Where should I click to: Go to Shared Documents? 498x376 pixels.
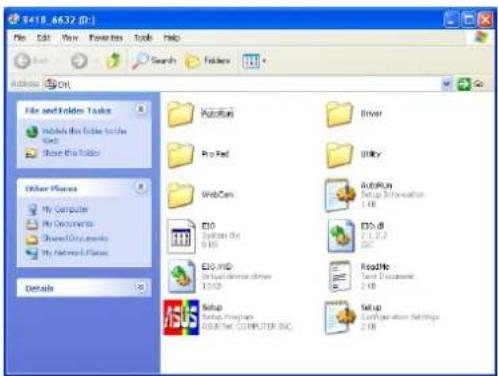(x=75, y=238)
